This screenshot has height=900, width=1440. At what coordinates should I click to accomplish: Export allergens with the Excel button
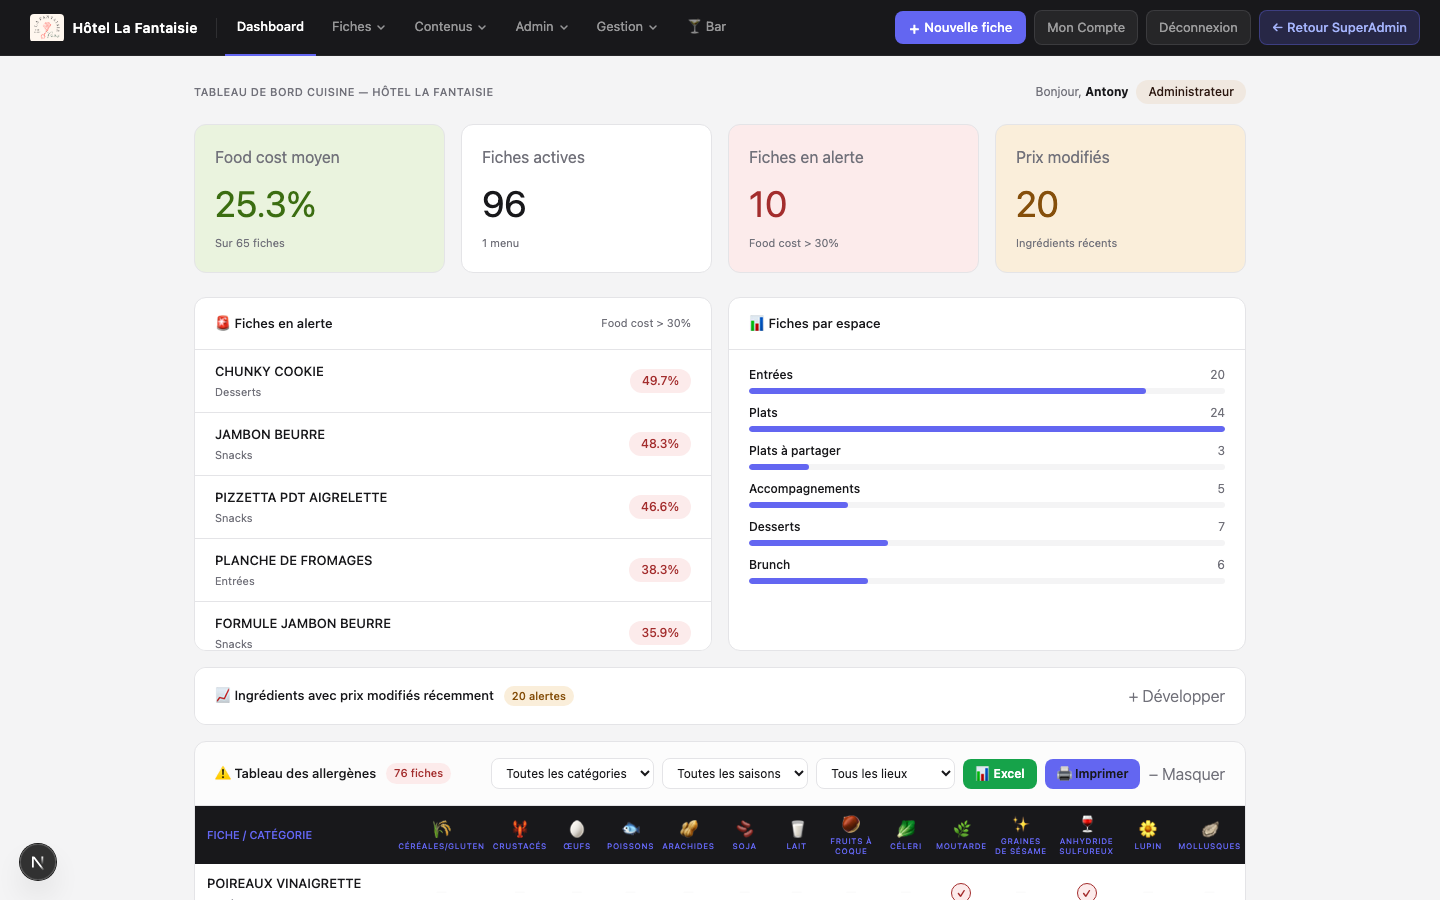tap(1000, 774)
